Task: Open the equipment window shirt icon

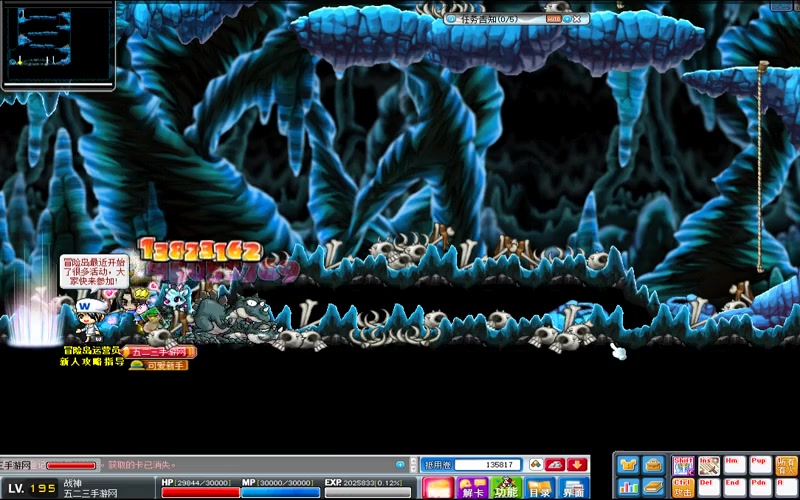Action: 628,465
